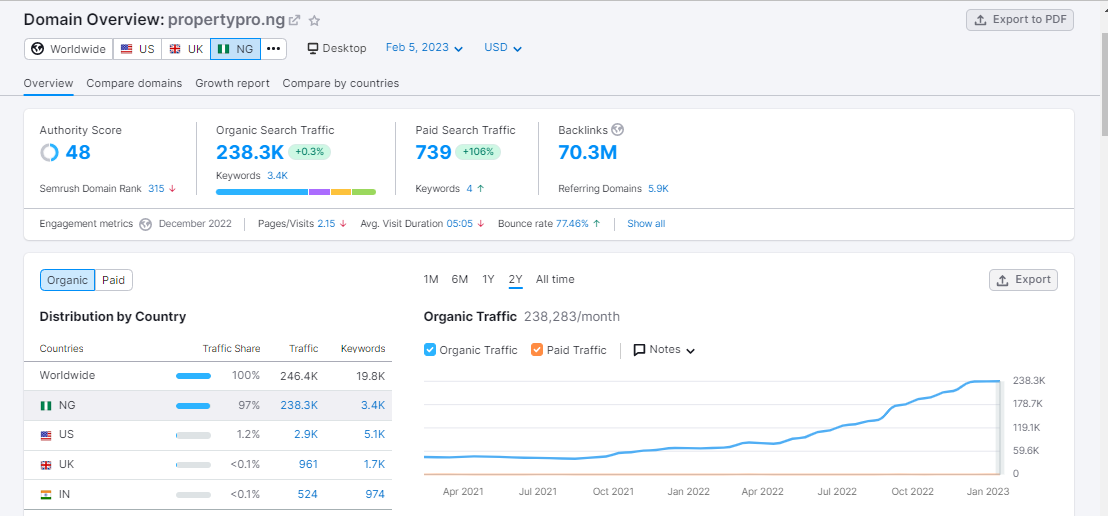Click the Desktop monitor icon
1108x516 pixels.
[313, 48]
